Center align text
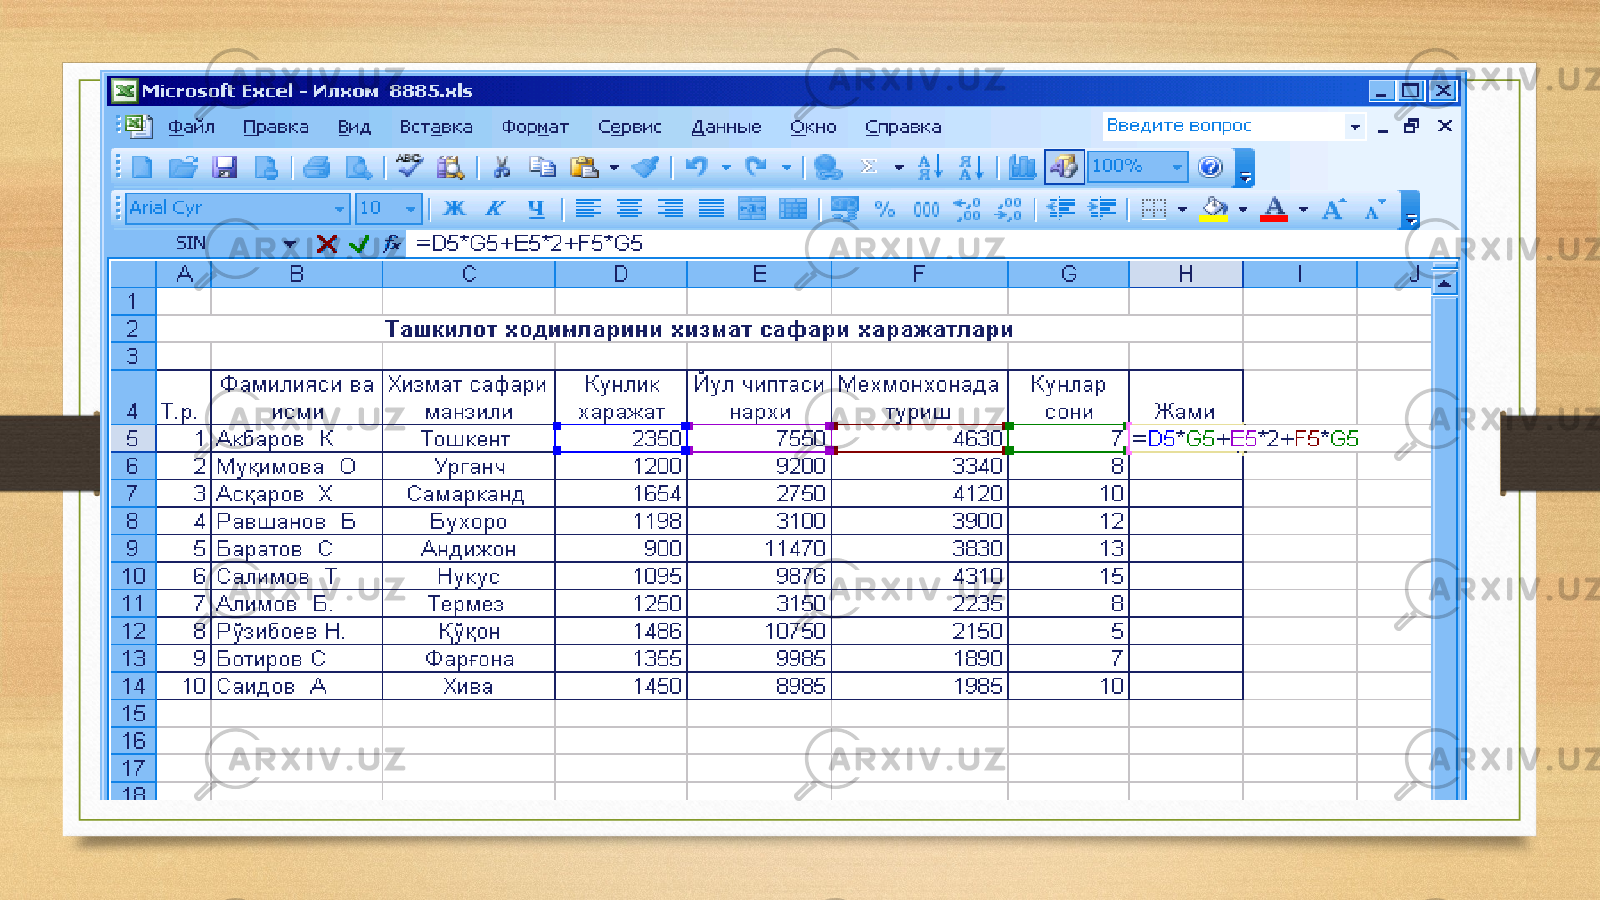 click(x=629, y=209)
